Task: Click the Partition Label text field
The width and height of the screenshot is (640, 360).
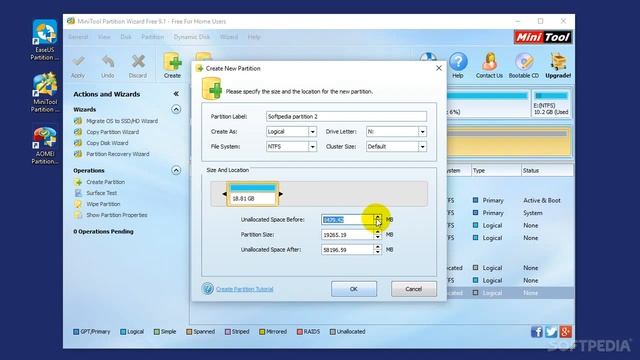Action: point(347,116)
